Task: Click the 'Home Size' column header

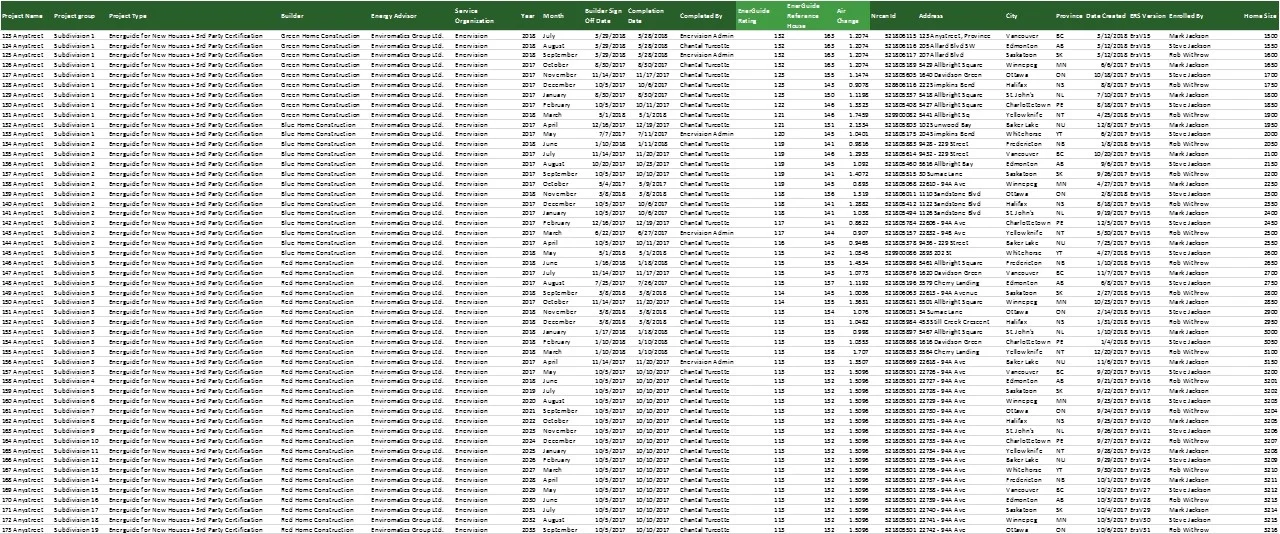Action: coord(1260,17)
